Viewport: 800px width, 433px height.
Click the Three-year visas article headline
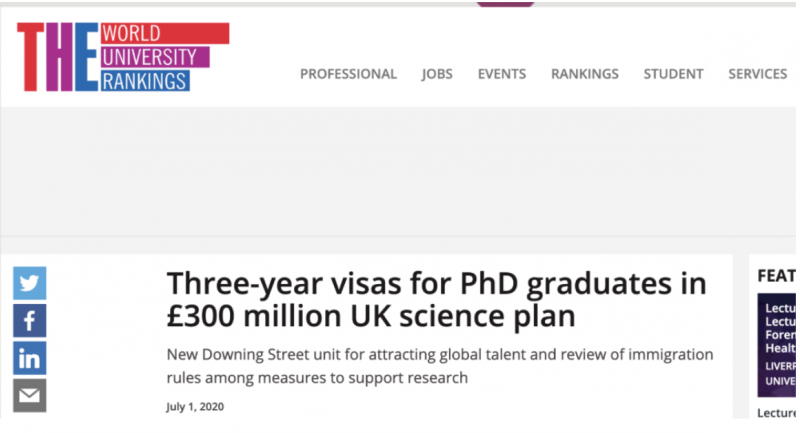[x=437, y=300]
